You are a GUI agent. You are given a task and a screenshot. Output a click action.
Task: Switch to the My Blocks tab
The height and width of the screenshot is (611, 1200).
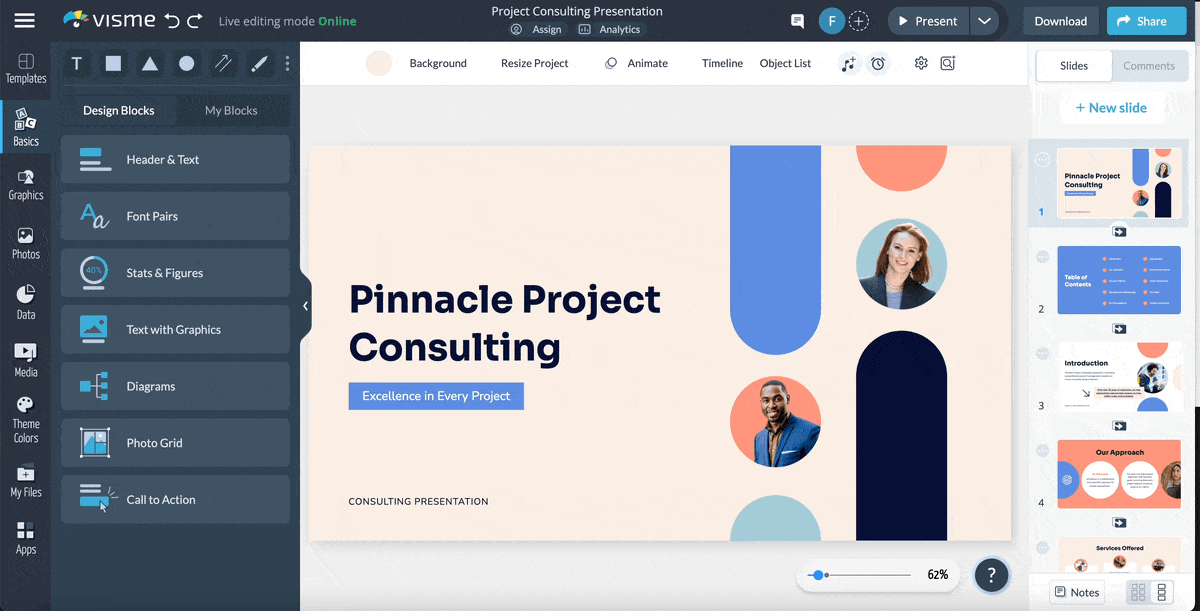(234, 110)
